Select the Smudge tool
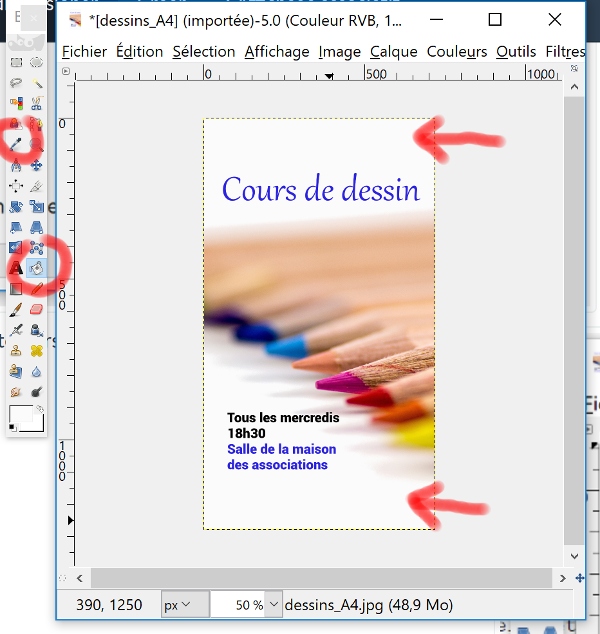 (x=16, y=392)
